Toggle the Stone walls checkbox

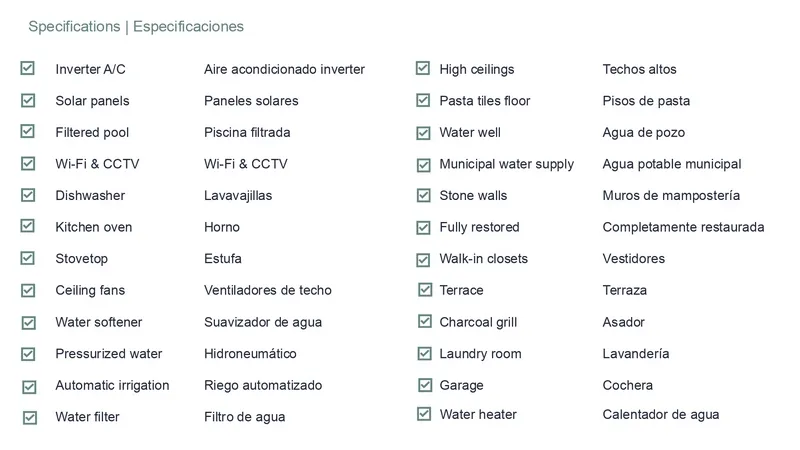pyautogui.click(x=423, y=196)
